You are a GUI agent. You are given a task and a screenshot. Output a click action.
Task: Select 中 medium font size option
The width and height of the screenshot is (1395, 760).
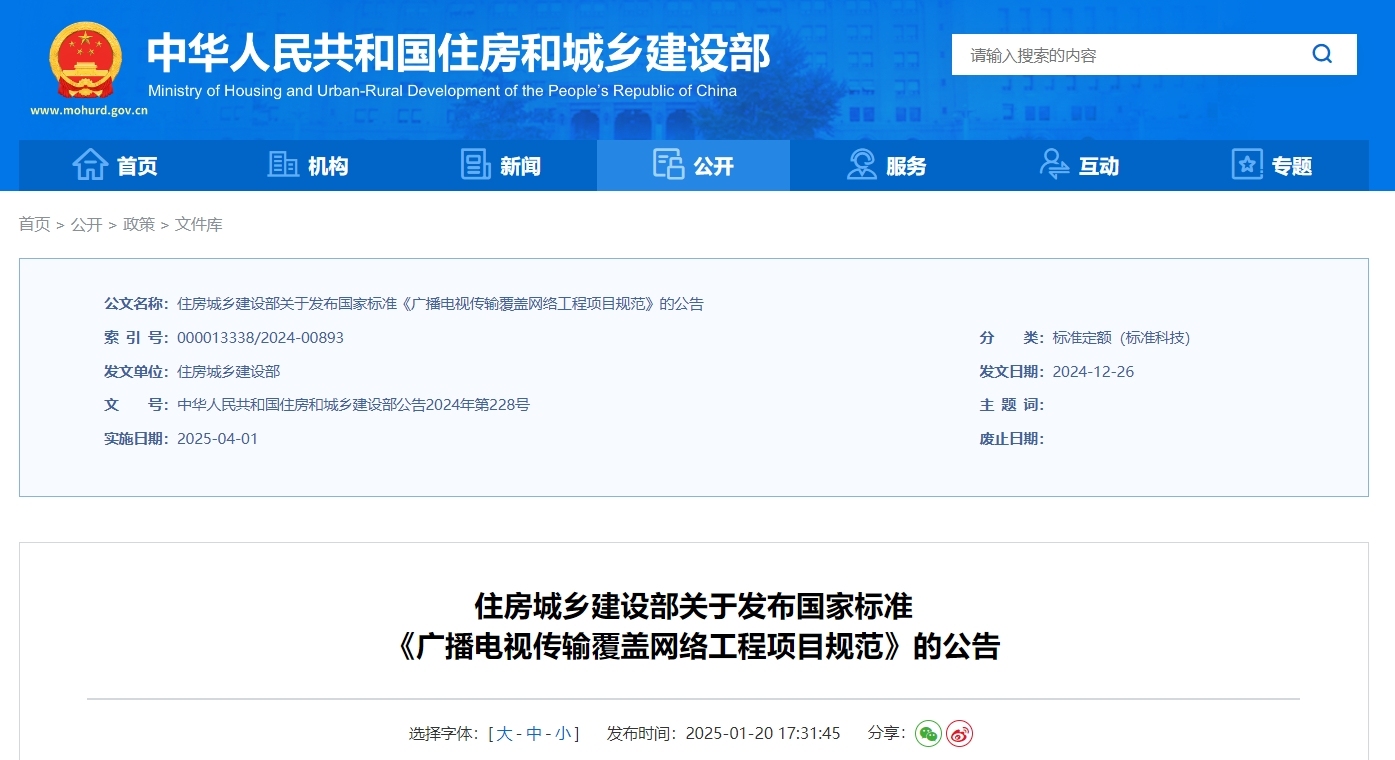[535, 733]
